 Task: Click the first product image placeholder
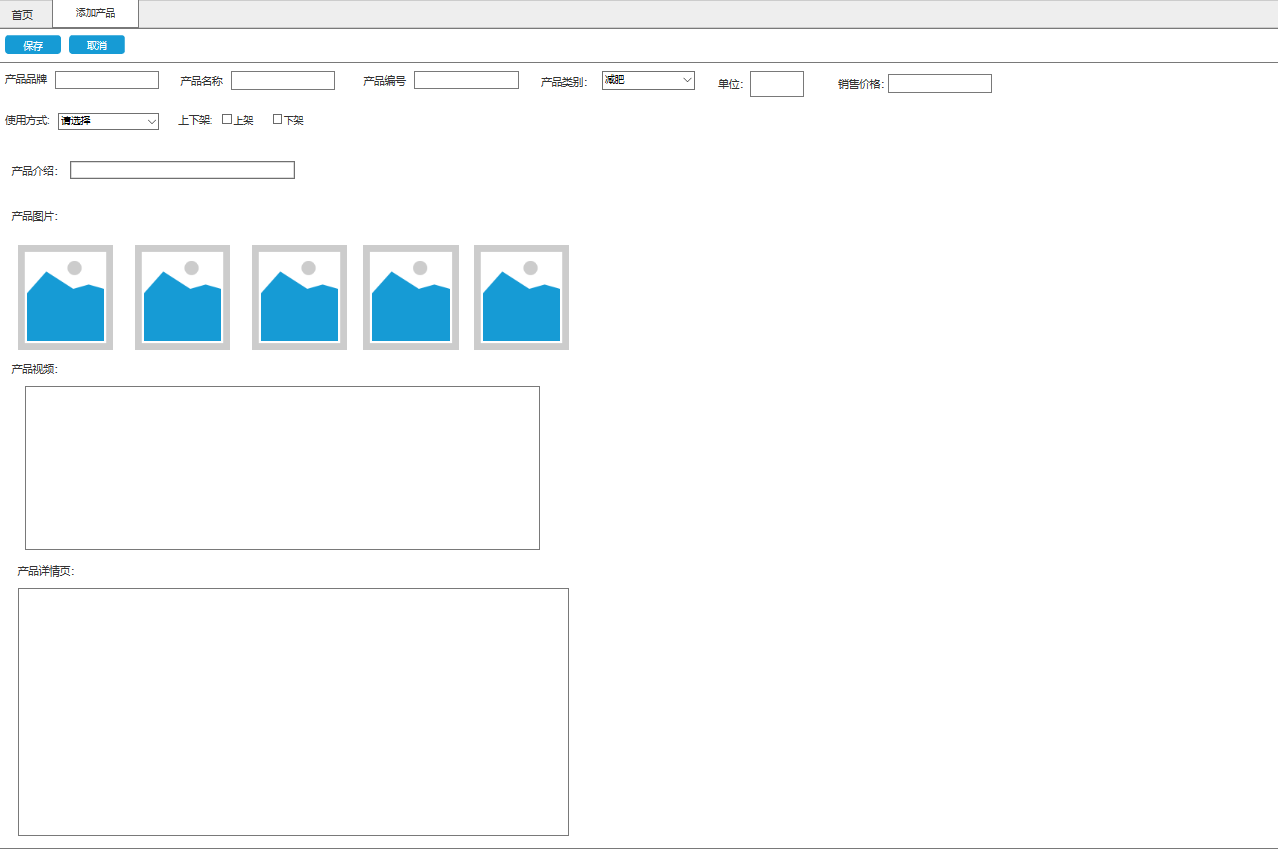[x=65, y=298]
